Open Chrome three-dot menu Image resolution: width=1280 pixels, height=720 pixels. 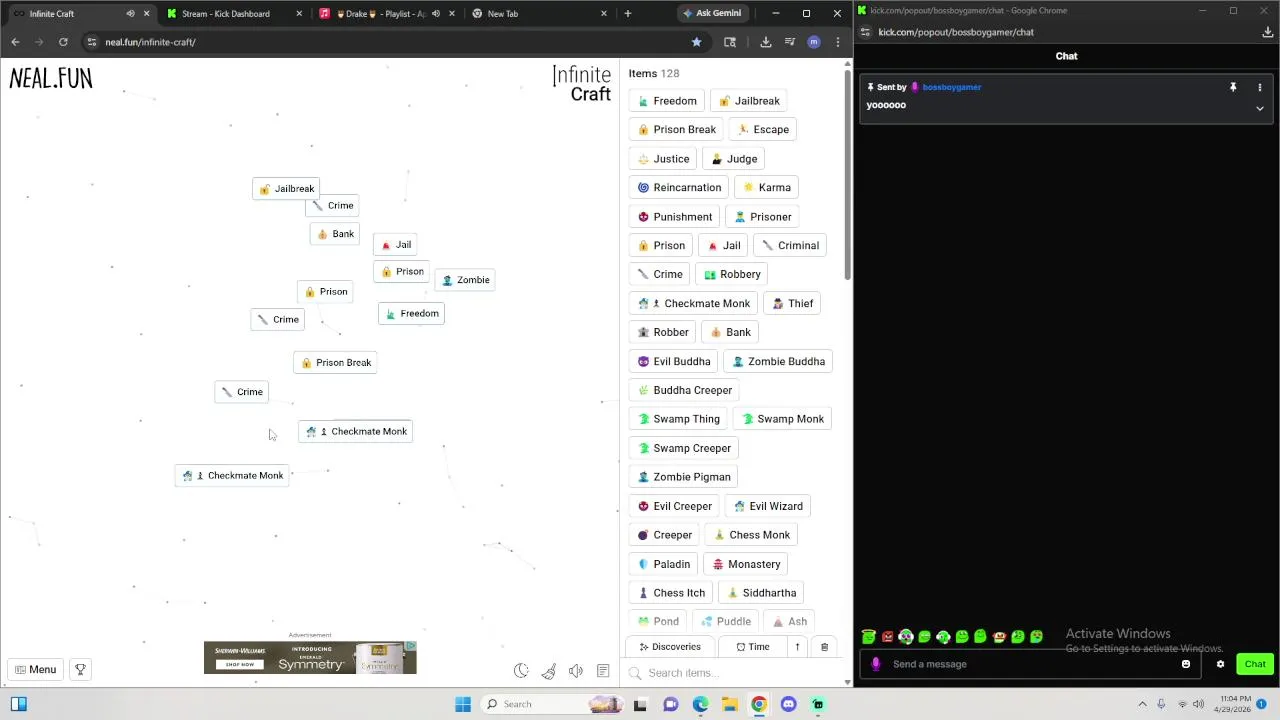point(838,42)
